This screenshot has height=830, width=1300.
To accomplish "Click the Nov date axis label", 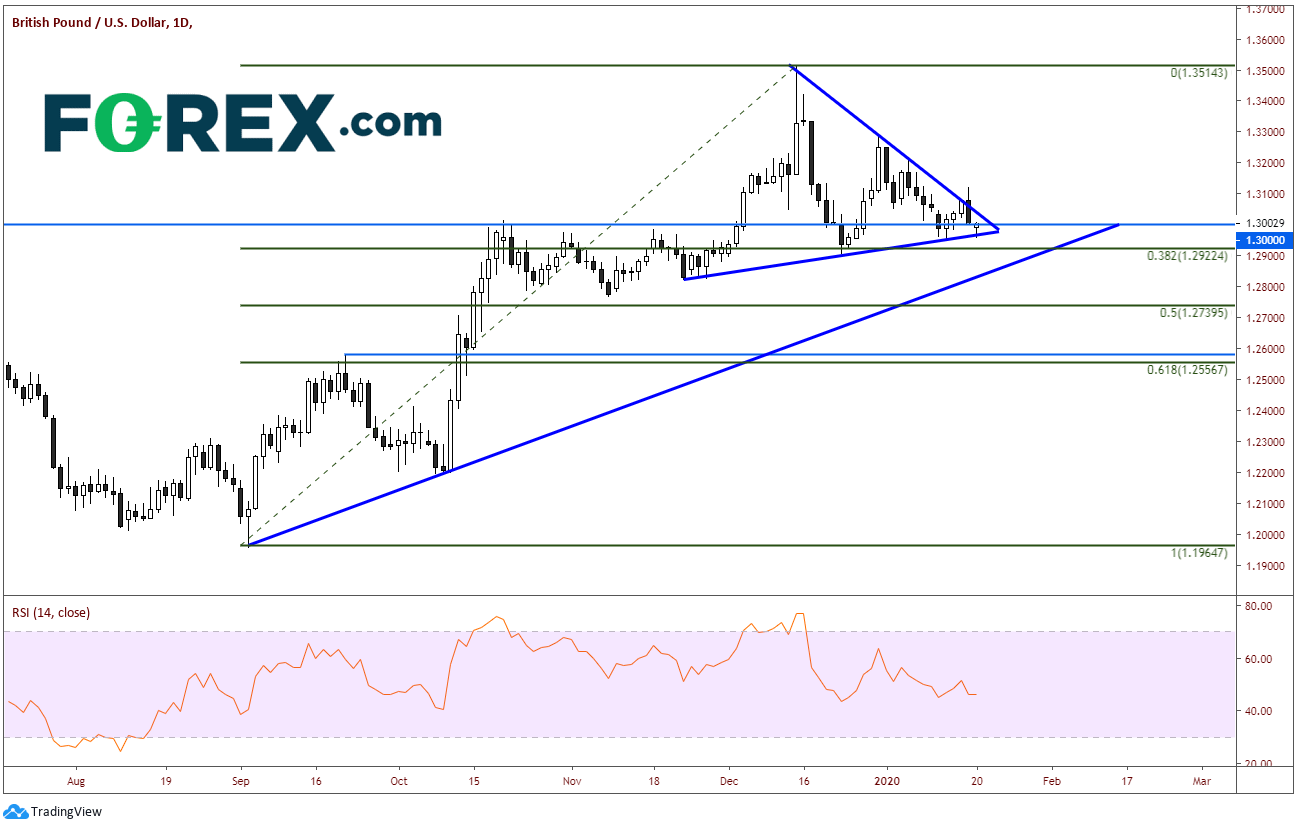I will click(571, 780).
